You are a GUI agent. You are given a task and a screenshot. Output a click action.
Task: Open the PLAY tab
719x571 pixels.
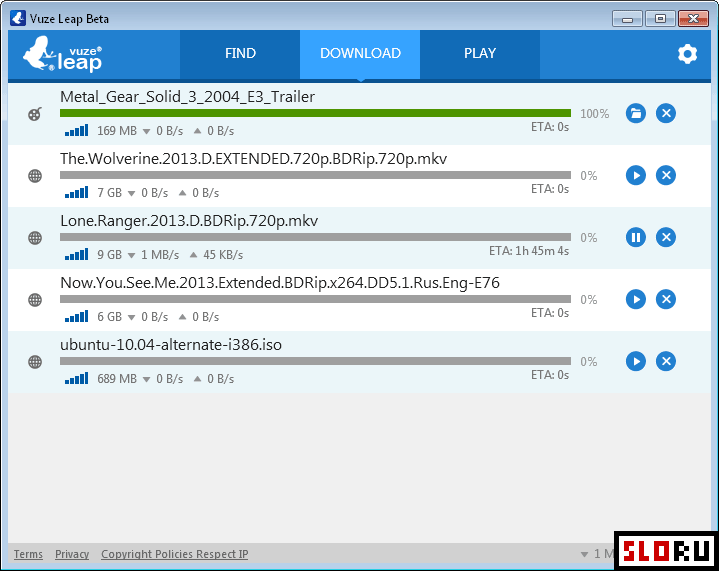click(480, 54)
